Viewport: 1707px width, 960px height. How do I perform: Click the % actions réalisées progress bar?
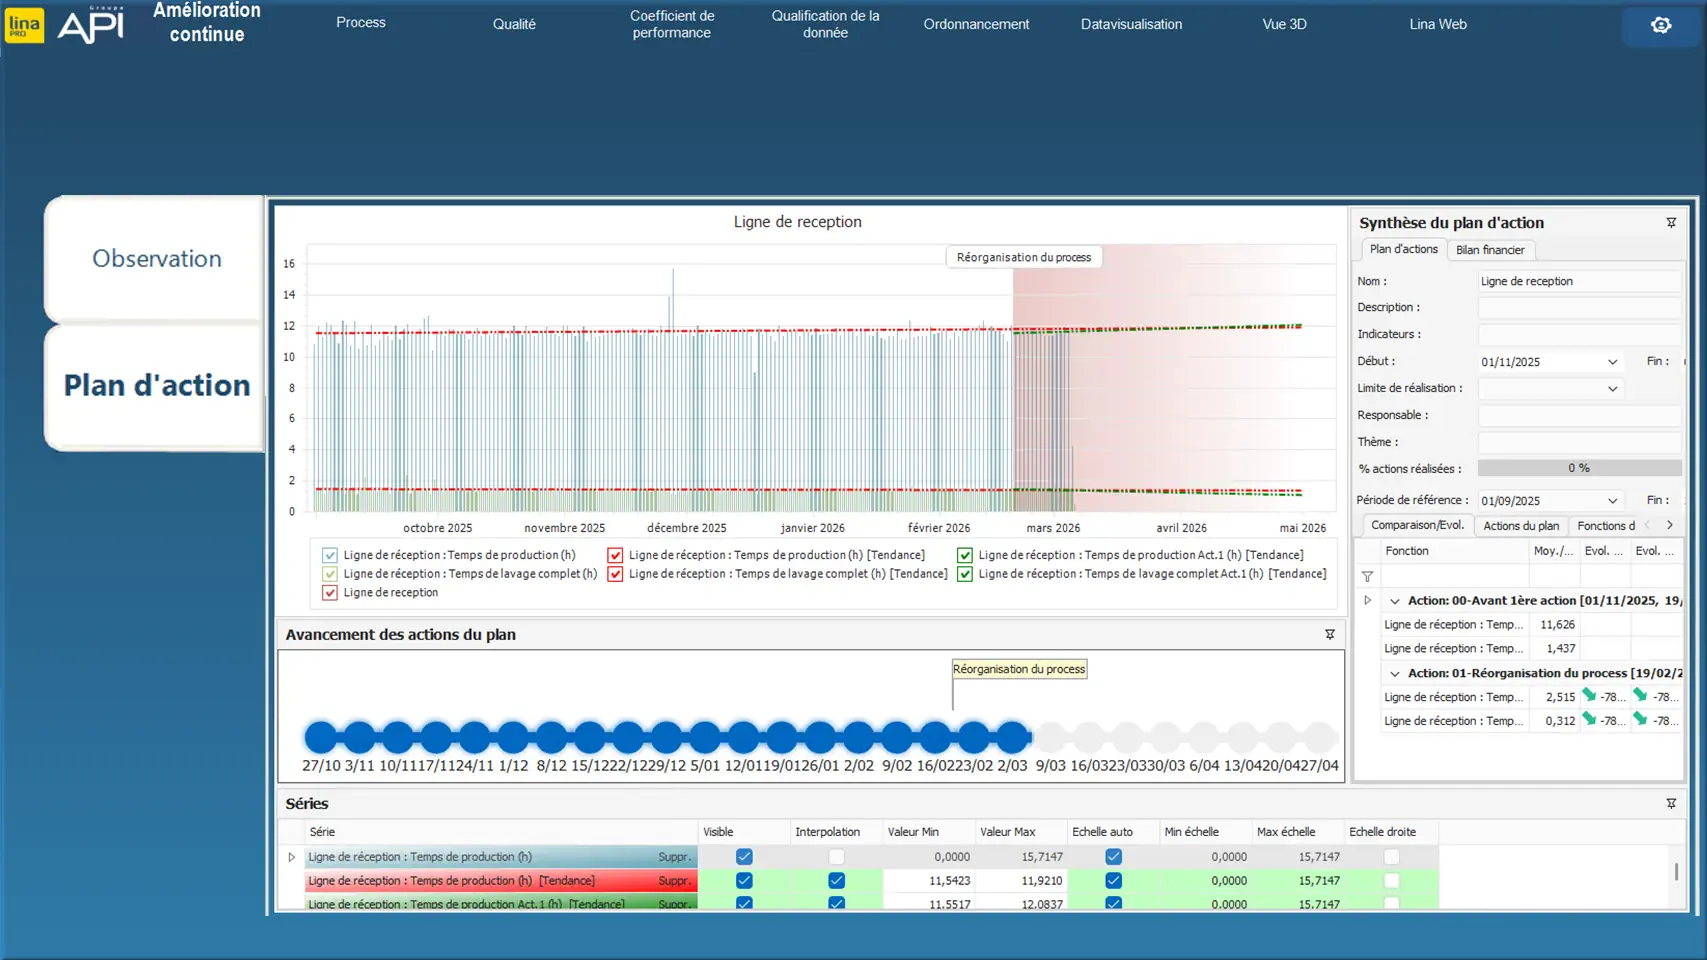pos(1578,469)
